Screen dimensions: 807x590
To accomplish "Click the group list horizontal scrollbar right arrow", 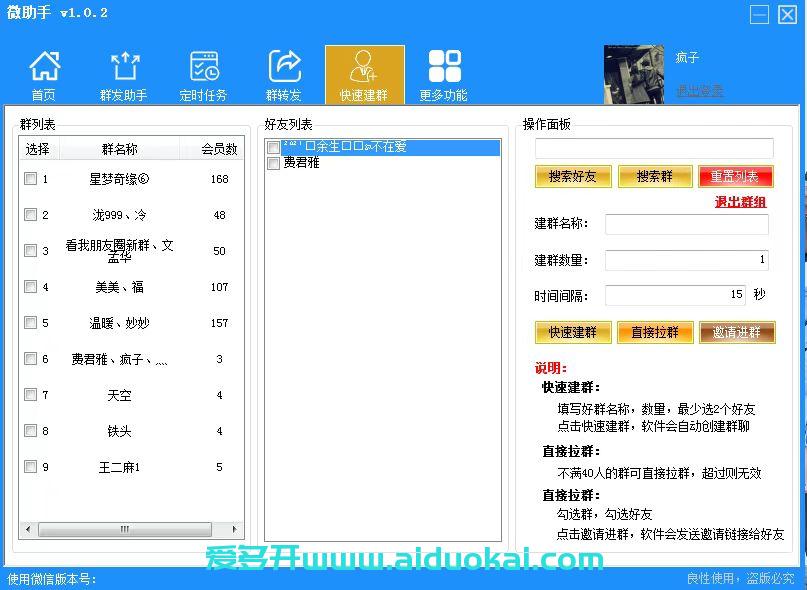I will click(235, 529).
